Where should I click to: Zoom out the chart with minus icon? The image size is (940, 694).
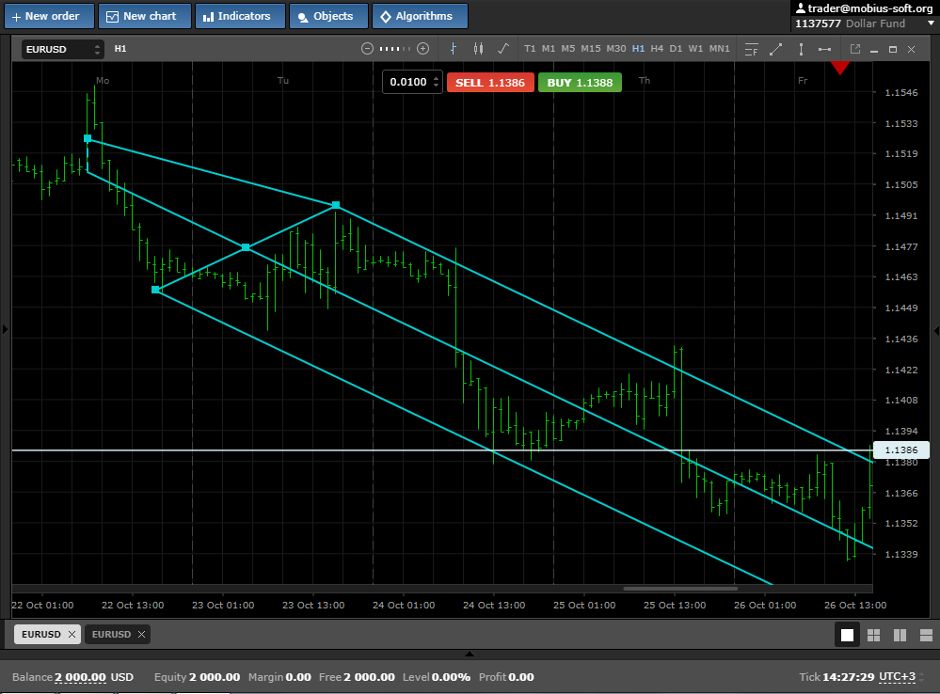[x=367, y=48]
